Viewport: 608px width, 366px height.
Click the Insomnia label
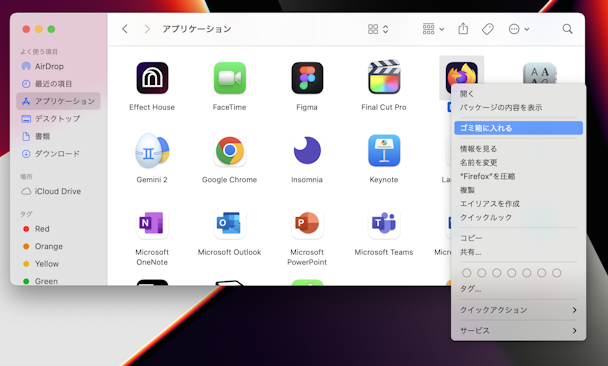pos(307,180)
